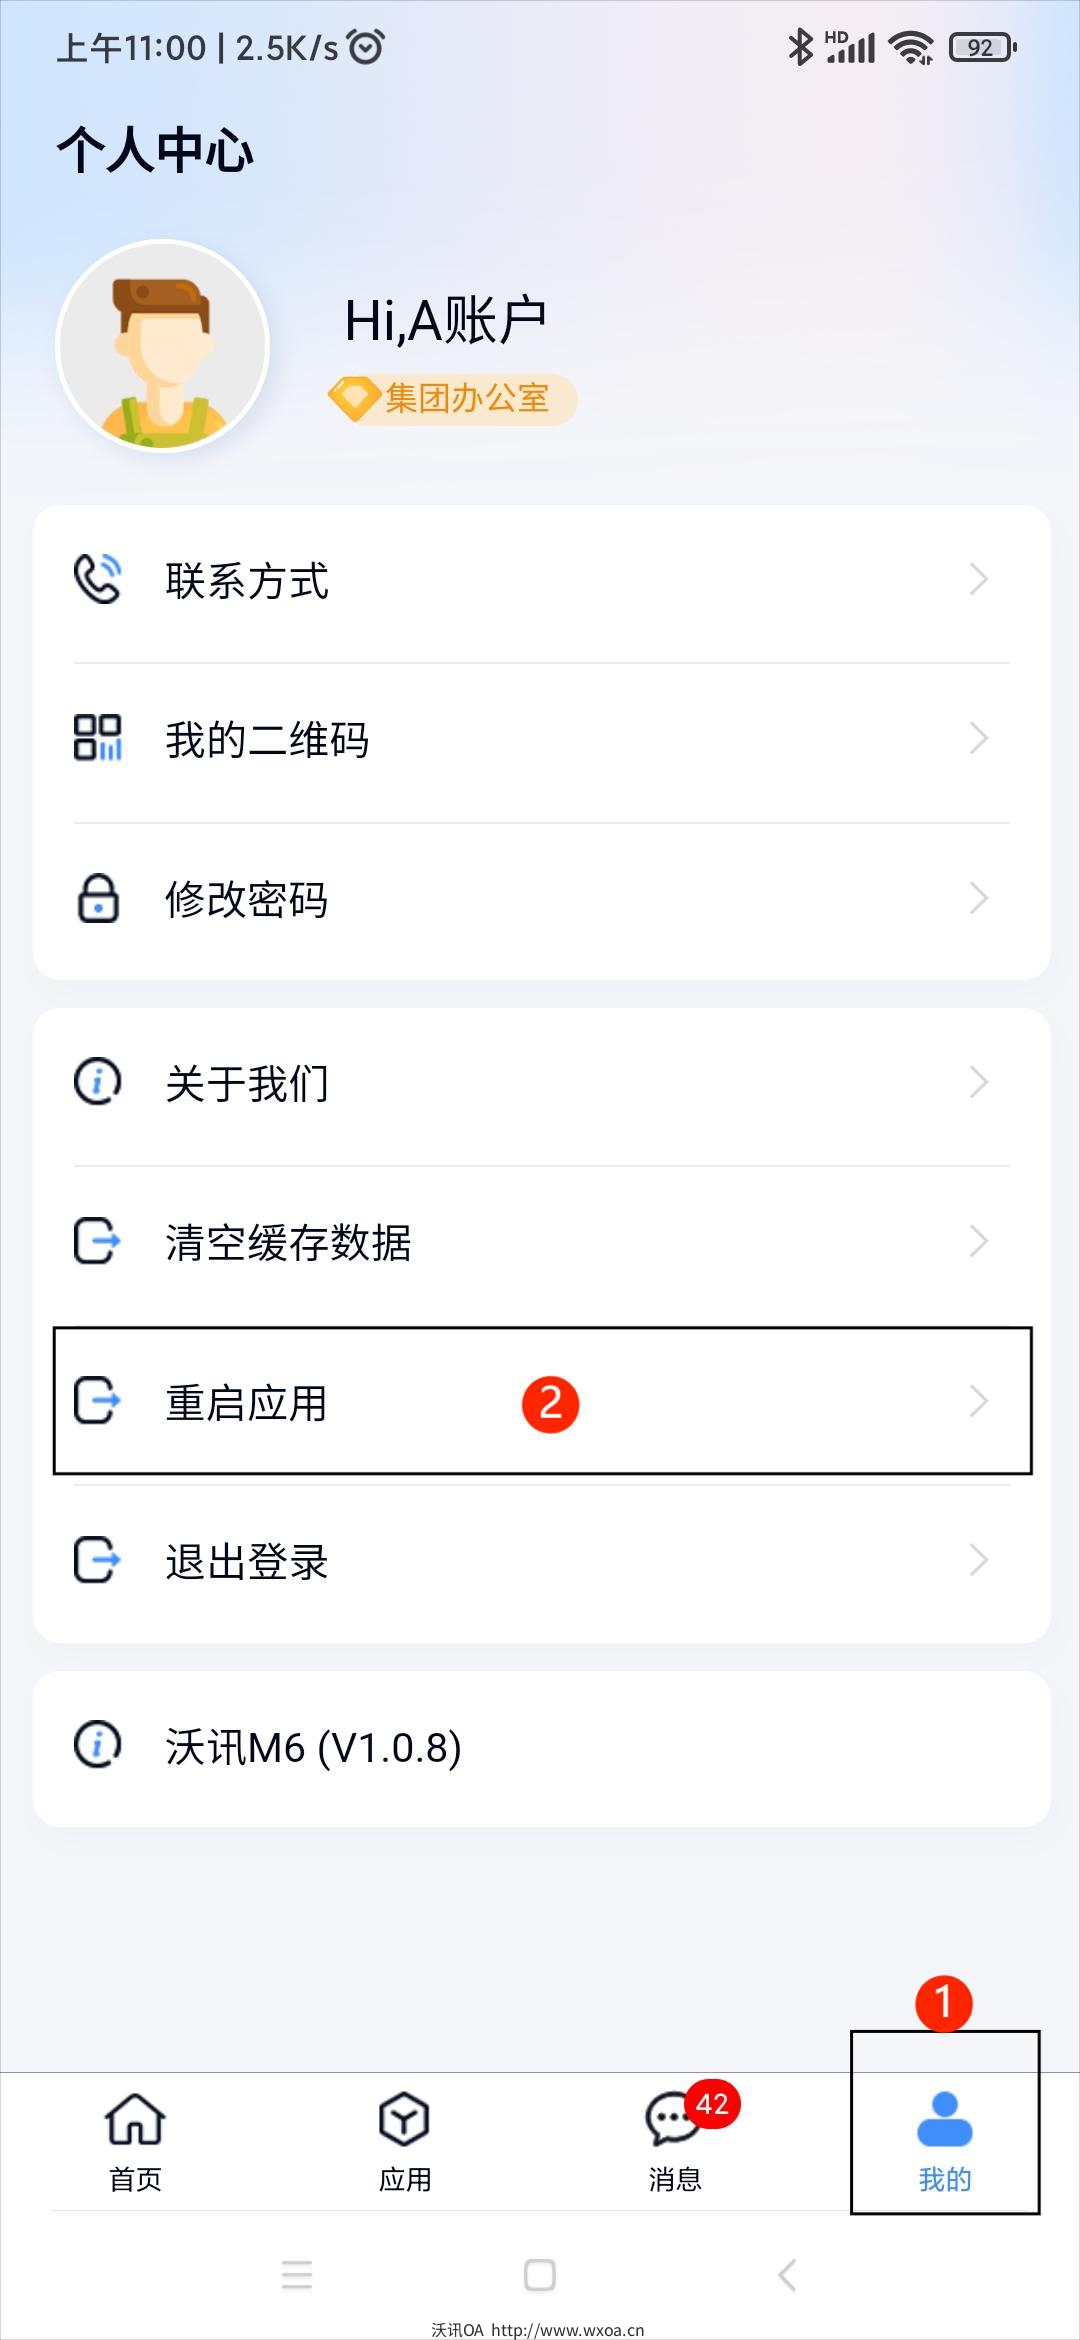
Task: Tap the user avatar picture
Action: point(163,346)
